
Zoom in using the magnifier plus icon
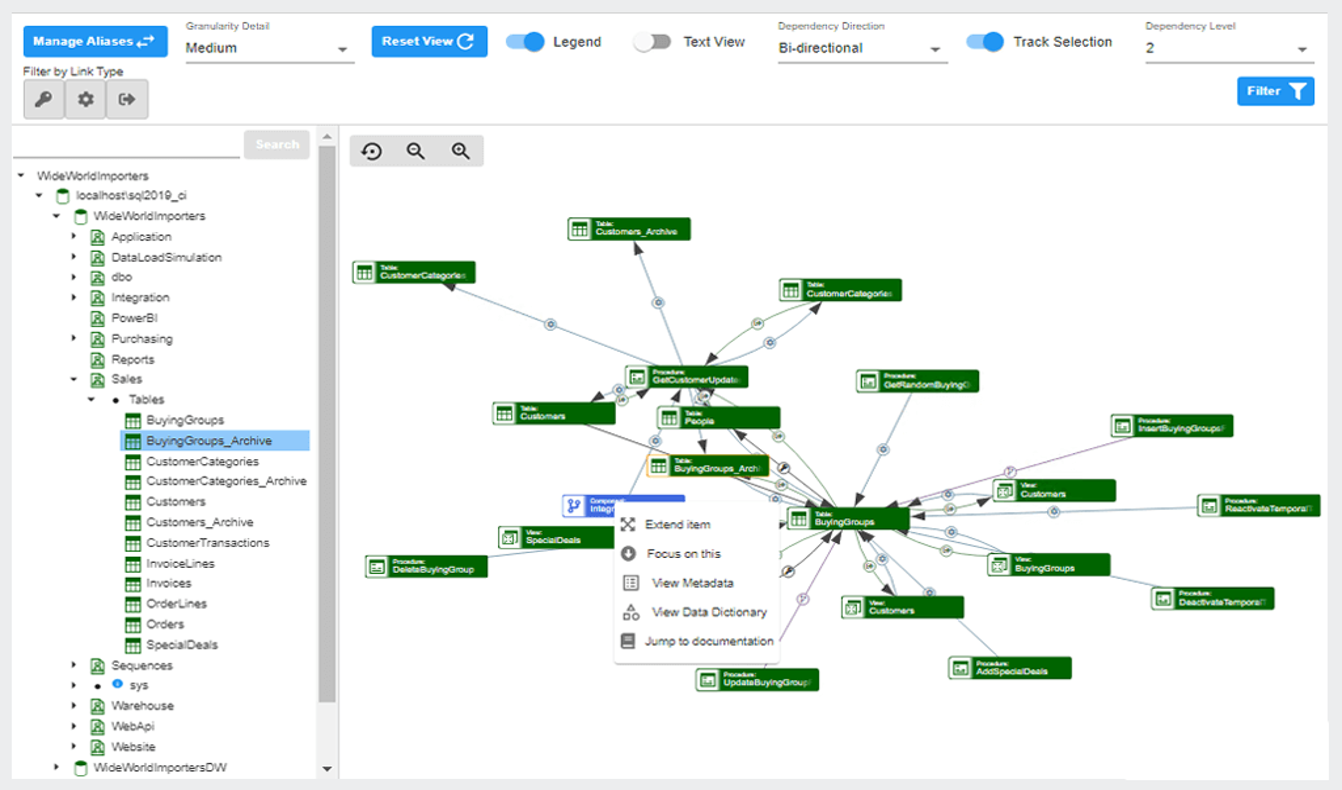(x=460, y=151)
